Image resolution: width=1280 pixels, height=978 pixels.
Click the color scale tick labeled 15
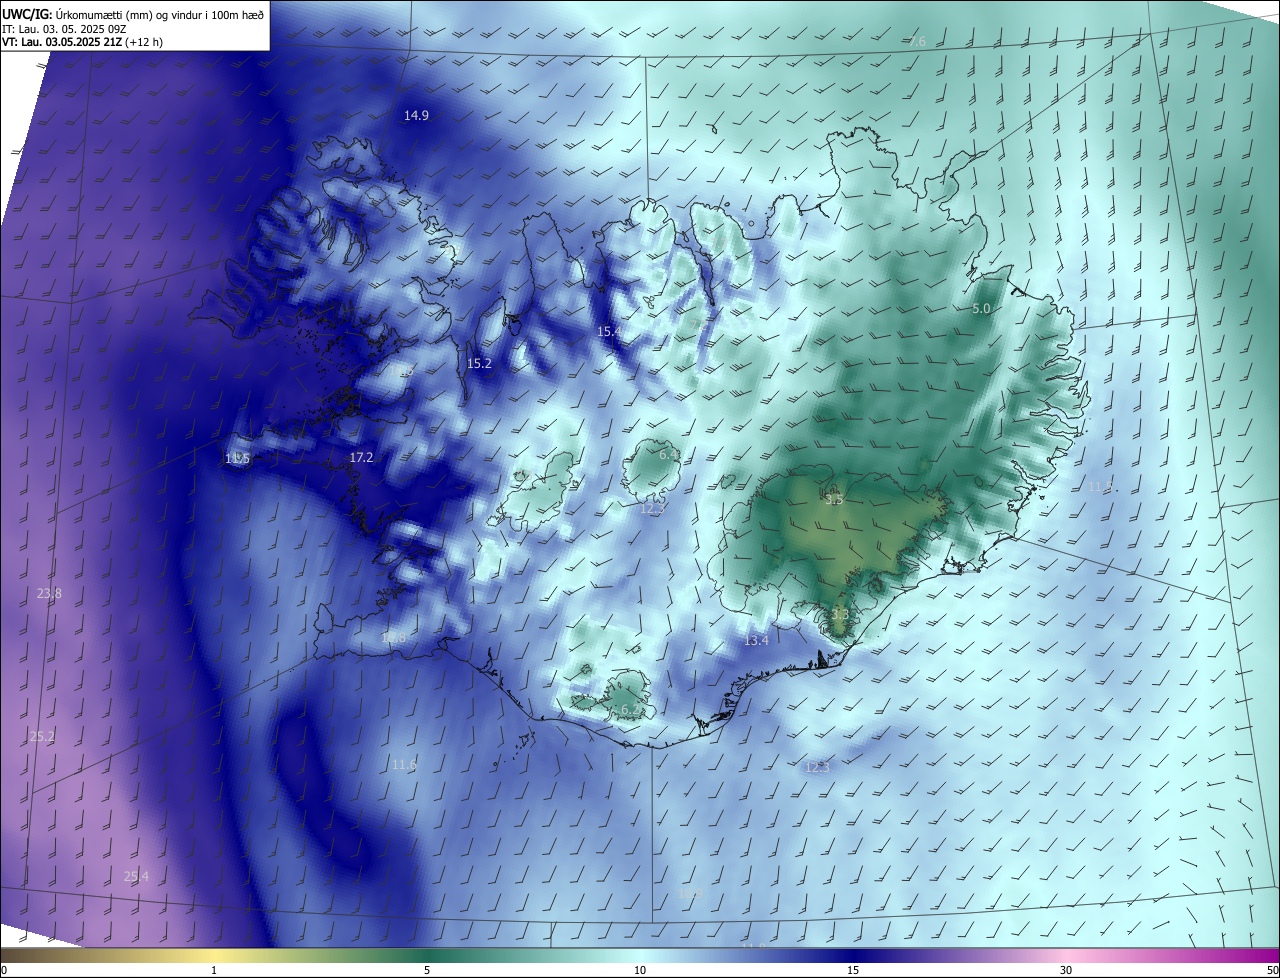(x=853, y=970)
